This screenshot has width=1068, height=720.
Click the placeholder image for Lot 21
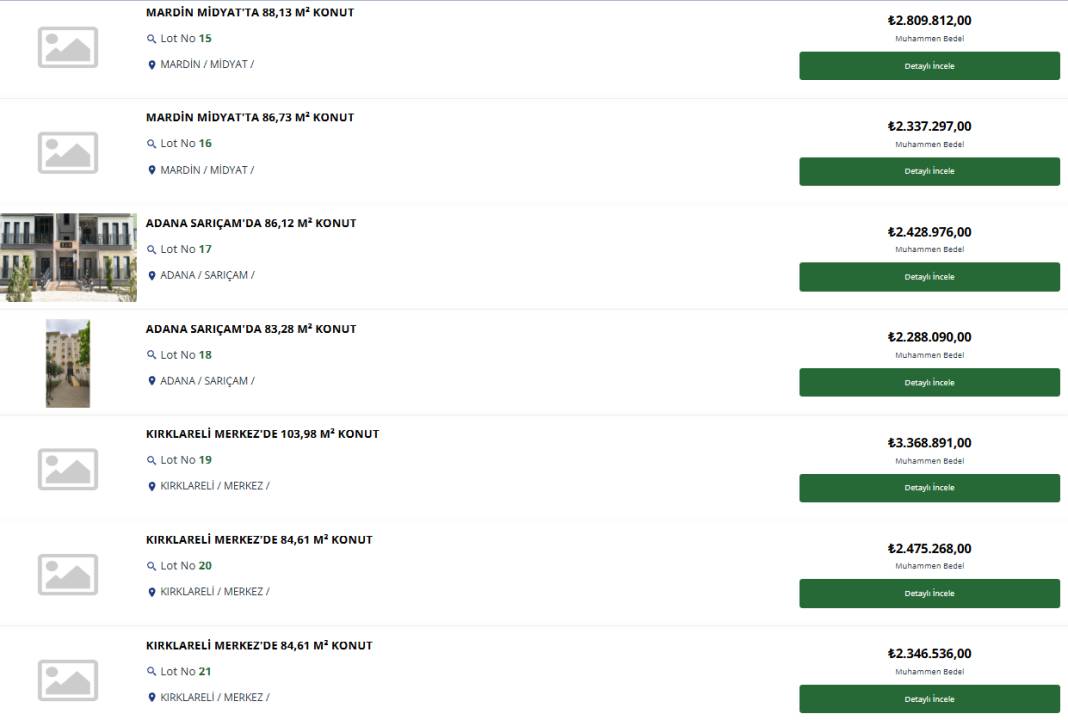pyautogui.click(x=67, y=680)
